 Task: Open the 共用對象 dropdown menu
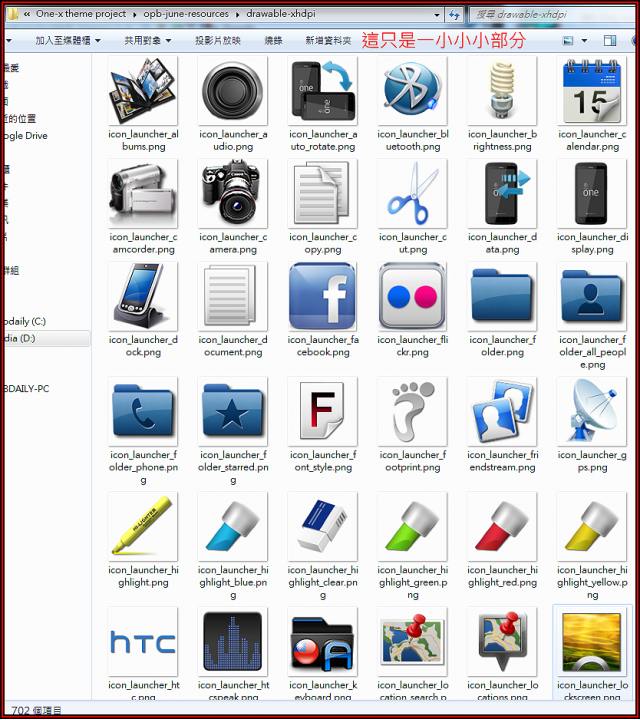[x=148, y=41]
